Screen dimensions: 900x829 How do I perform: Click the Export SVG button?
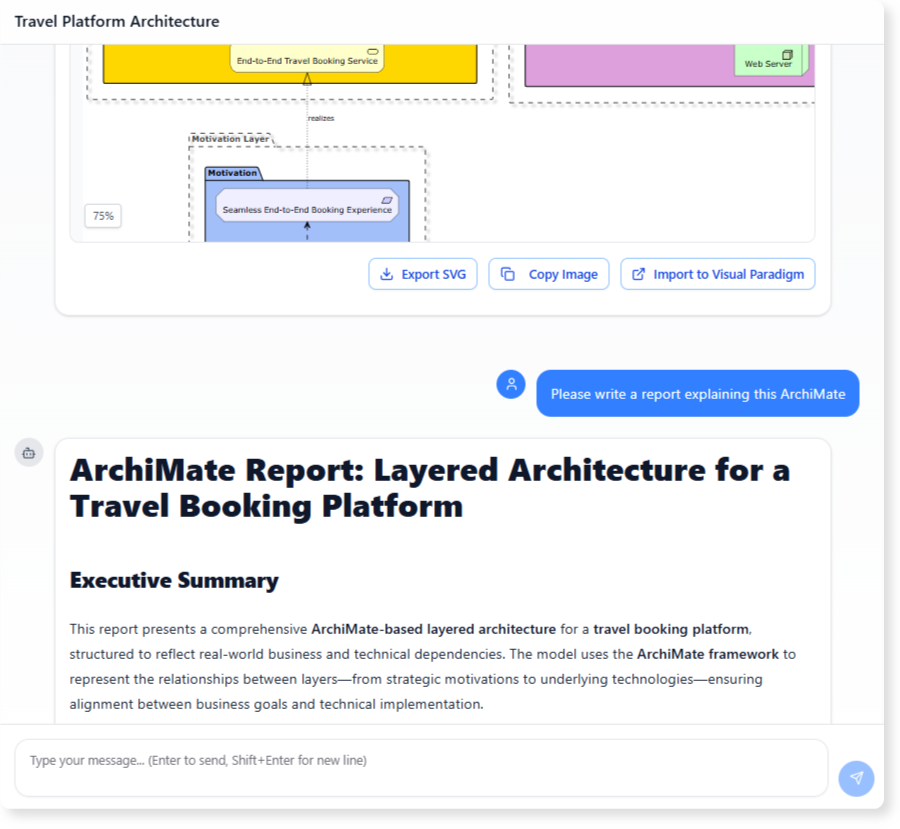422,274
